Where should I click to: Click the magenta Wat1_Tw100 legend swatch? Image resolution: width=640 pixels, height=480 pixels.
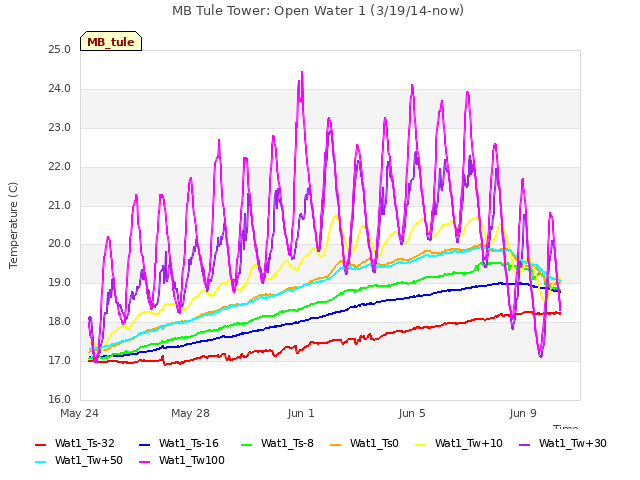(x=144, y=462)
